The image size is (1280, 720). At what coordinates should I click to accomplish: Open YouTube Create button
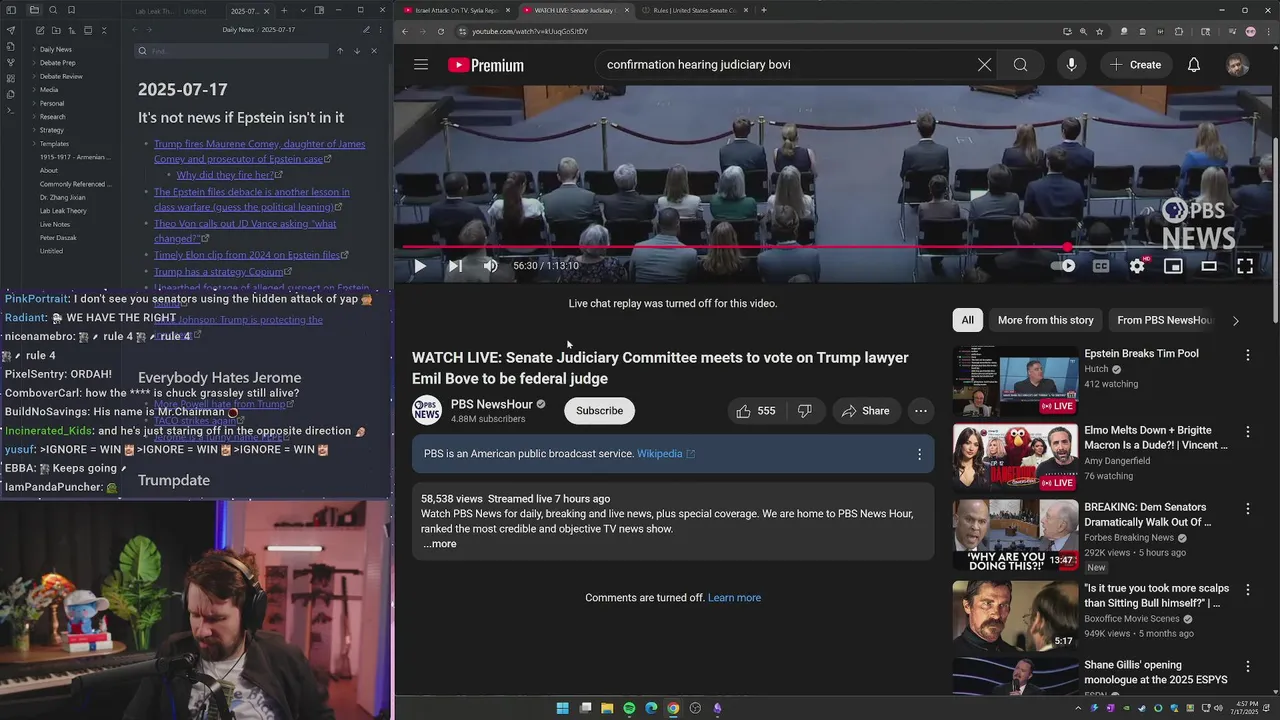1135,65
